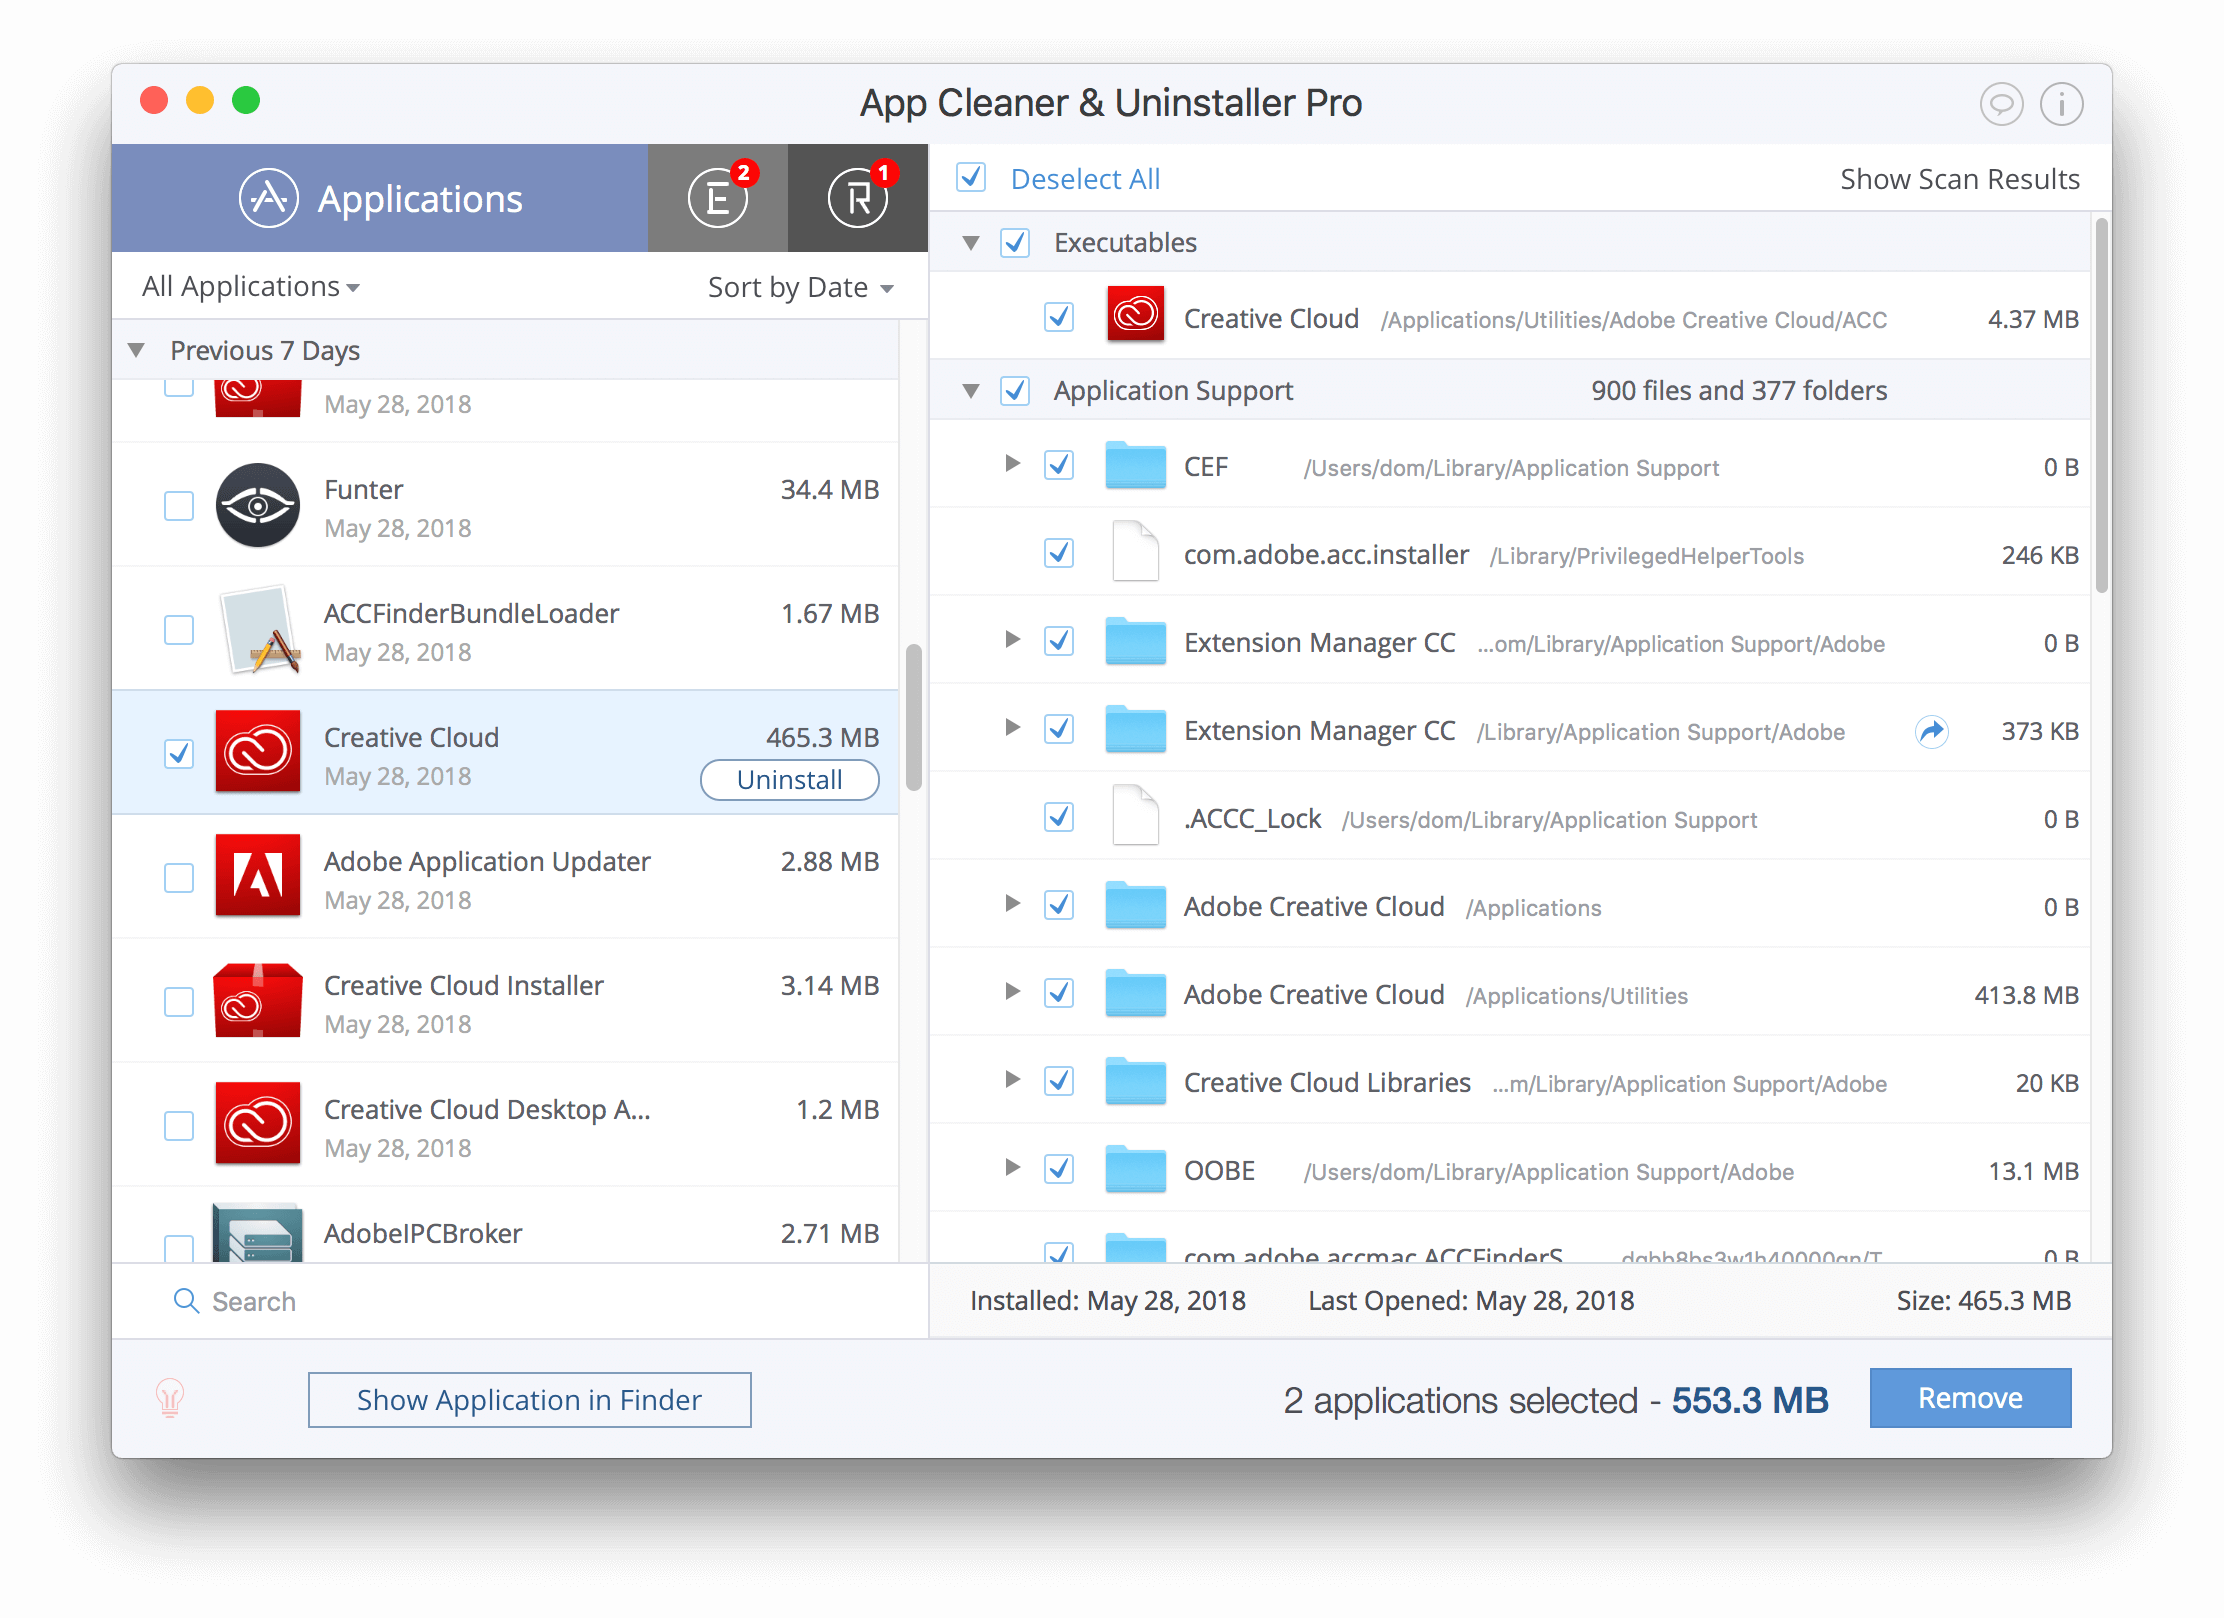
Task: Click the Applications tab icon
Action: point(266,197)
